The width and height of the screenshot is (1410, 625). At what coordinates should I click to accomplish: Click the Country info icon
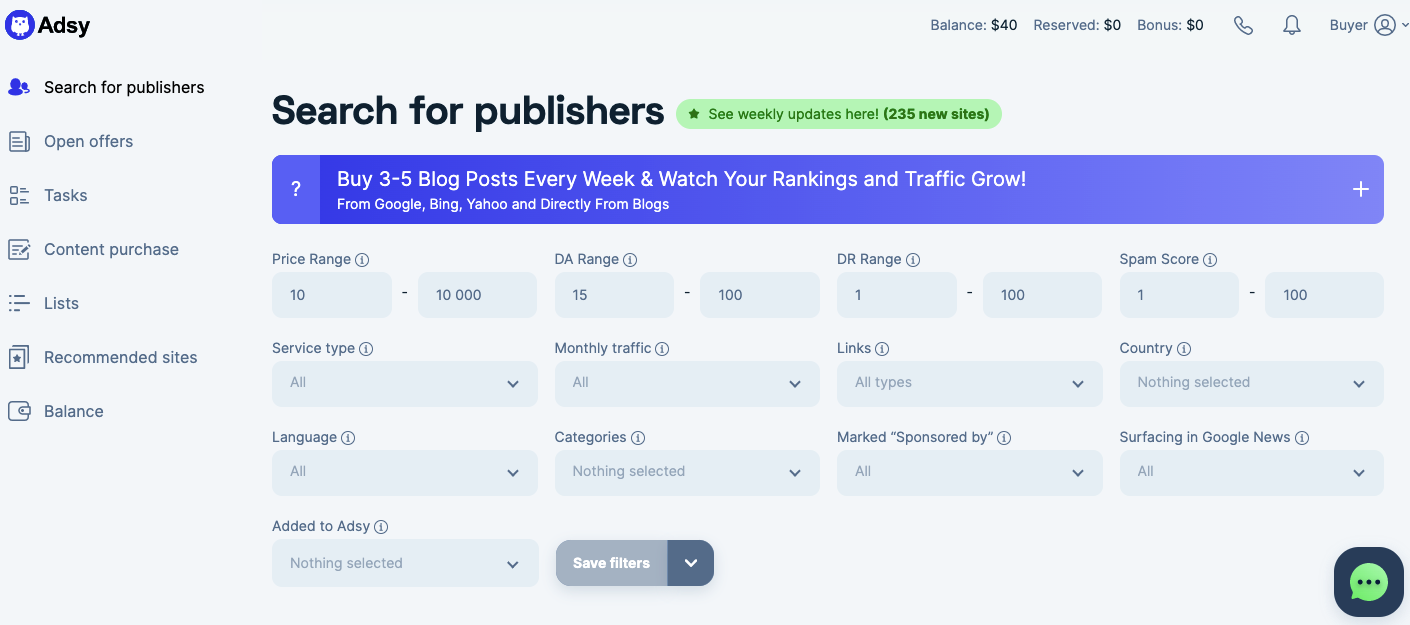tap(1184, 349)
